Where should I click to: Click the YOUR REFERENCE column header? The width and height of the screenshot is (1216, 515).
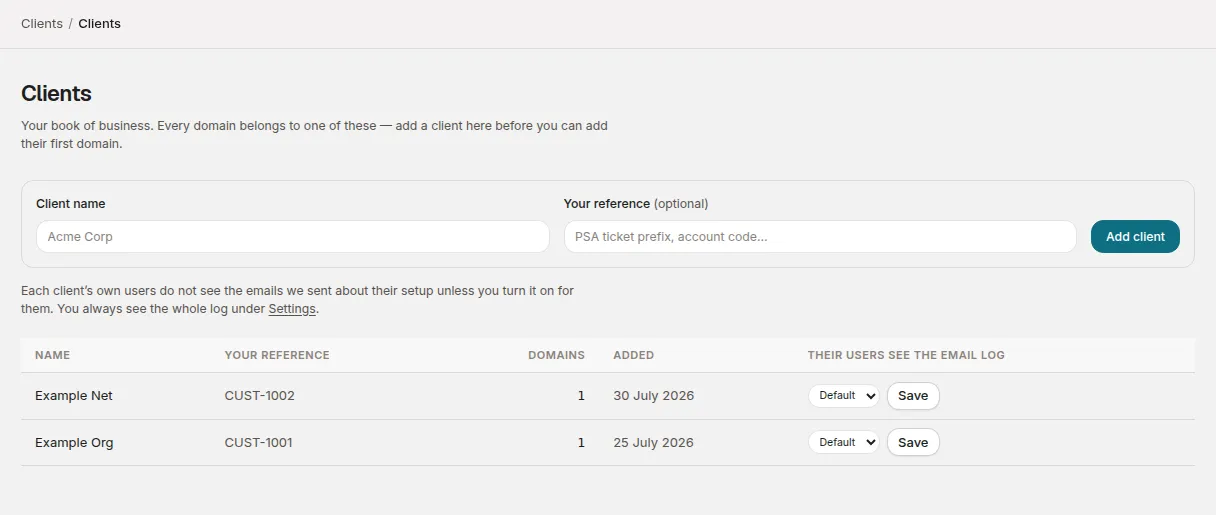277,355
